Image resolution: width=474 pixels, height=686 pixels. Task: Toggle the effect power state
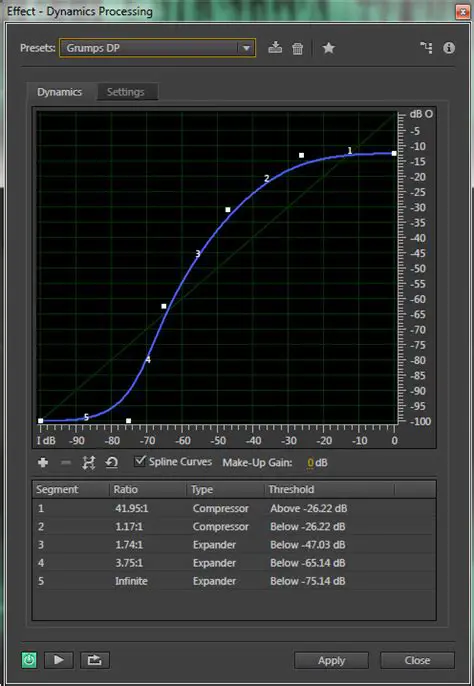[29, 660]
